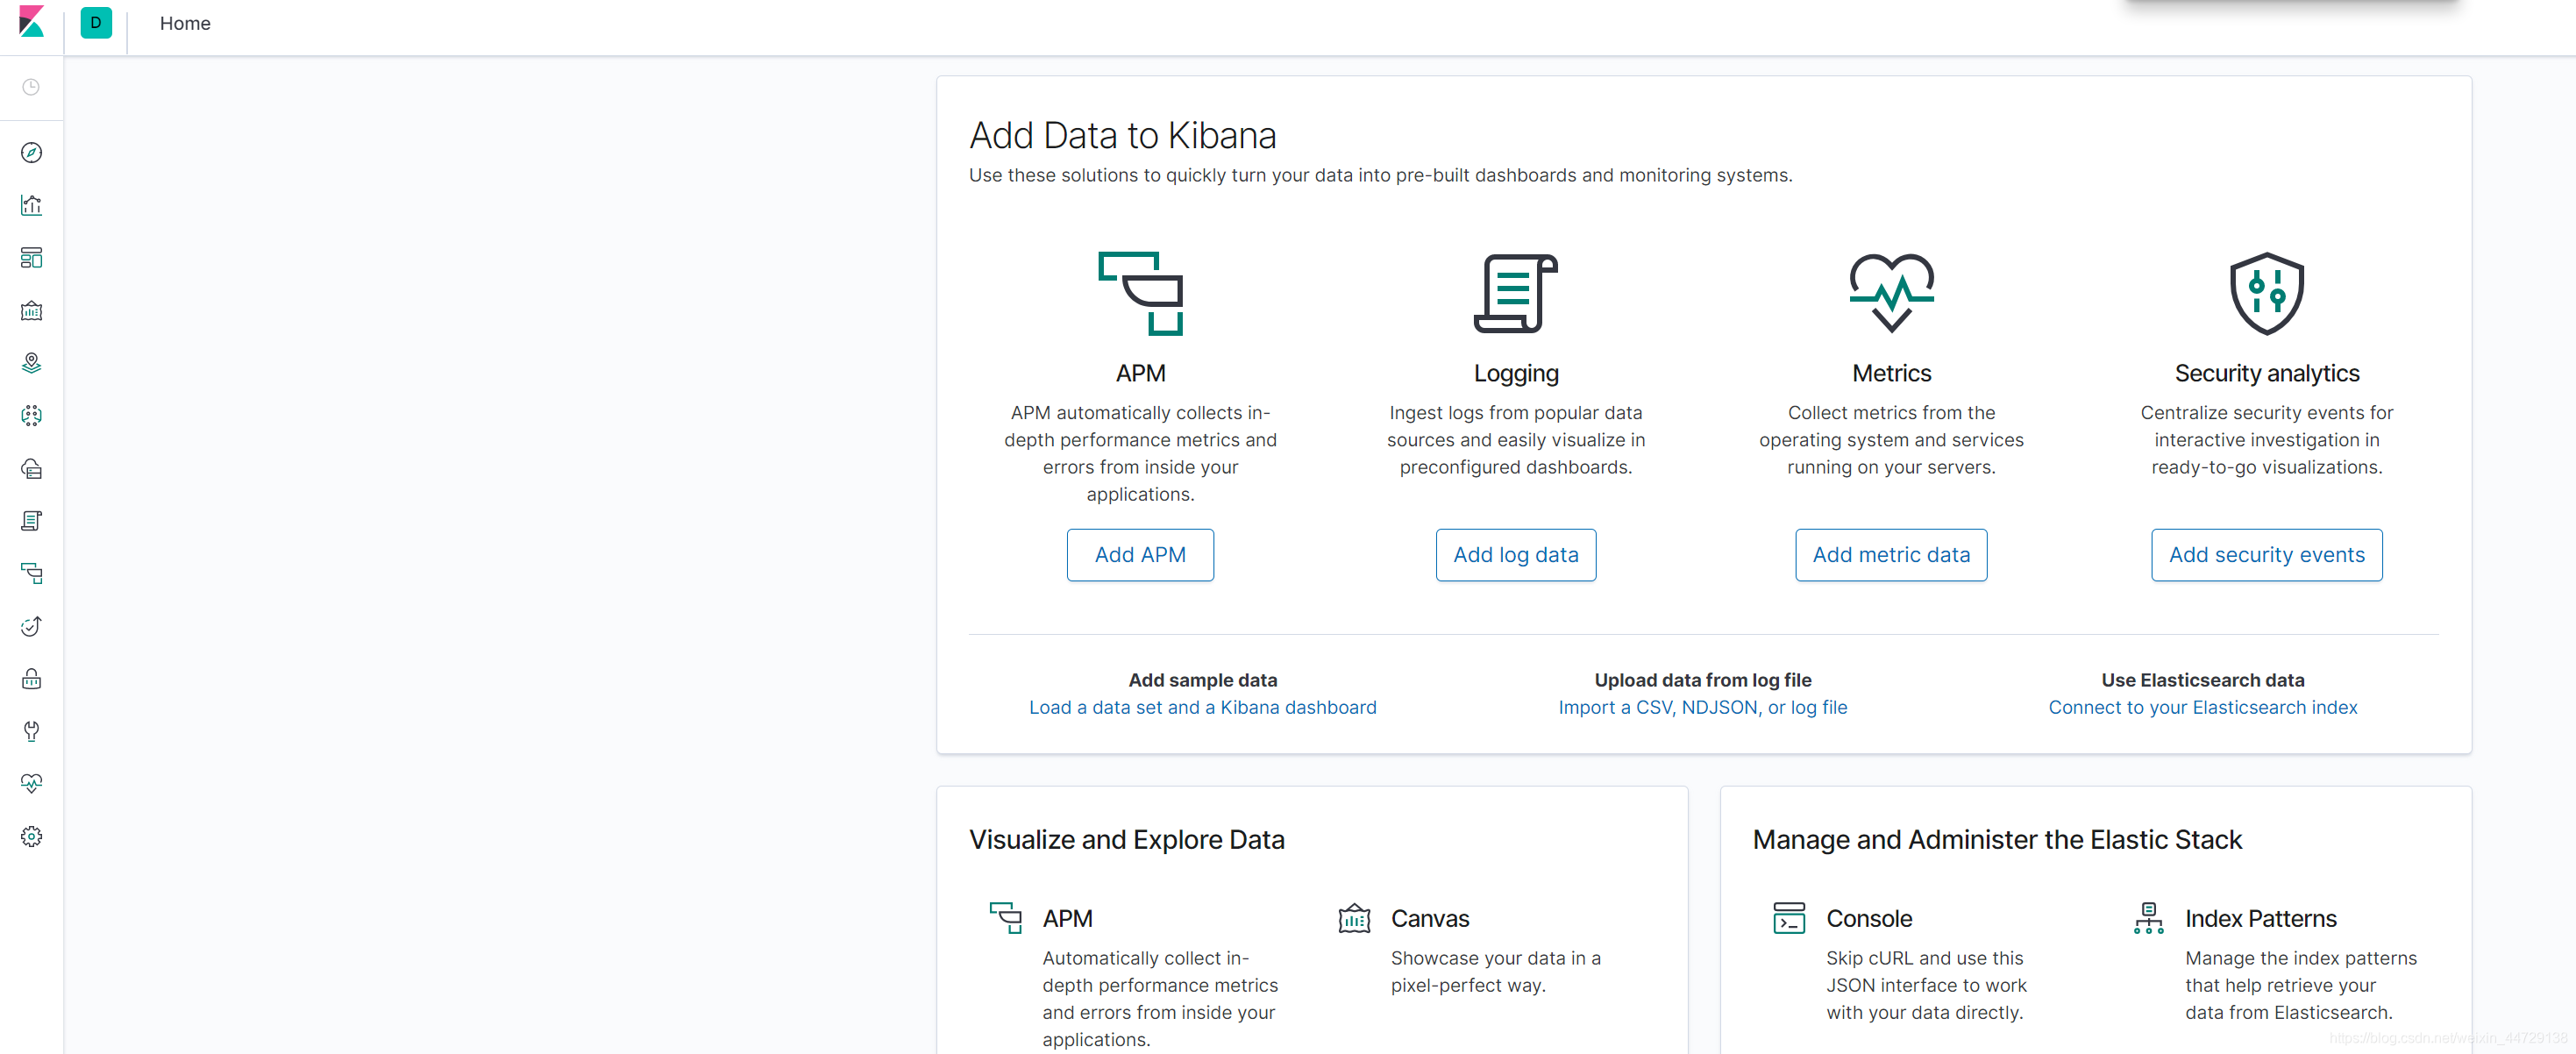2576x1054 pixels.
Task: Click the Add log data button
Action: (1516, 555)
